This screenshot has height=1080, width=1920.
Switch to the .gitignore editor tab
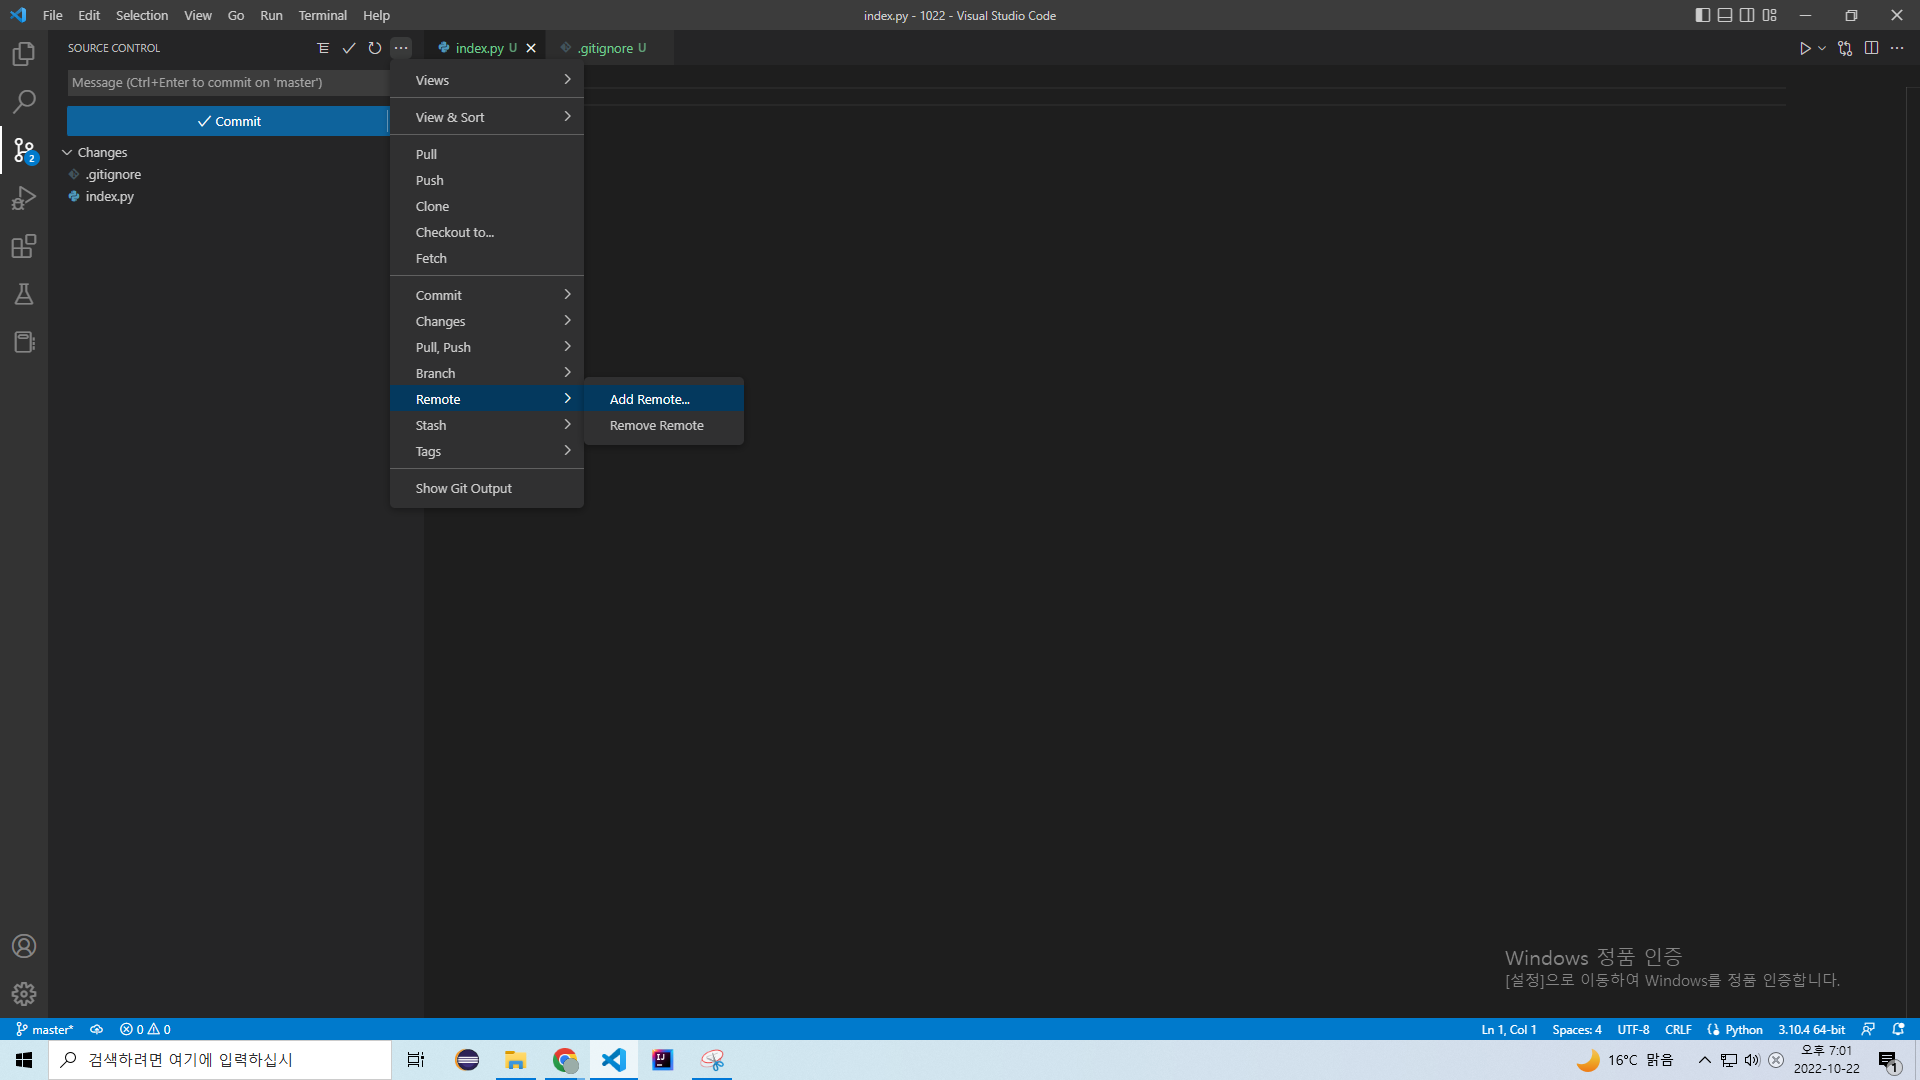point(610,48)
